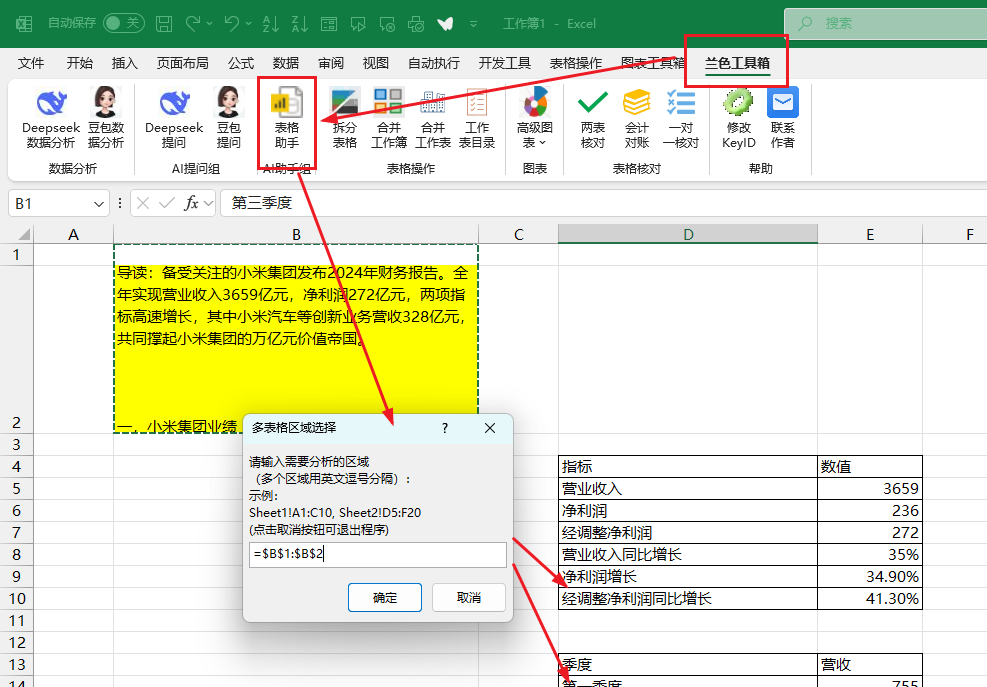Image resolution: width=987 pixels, height=687 pixels.
Task: Open 修改KeyID in the 帮助 group
Action: point(738,118)
